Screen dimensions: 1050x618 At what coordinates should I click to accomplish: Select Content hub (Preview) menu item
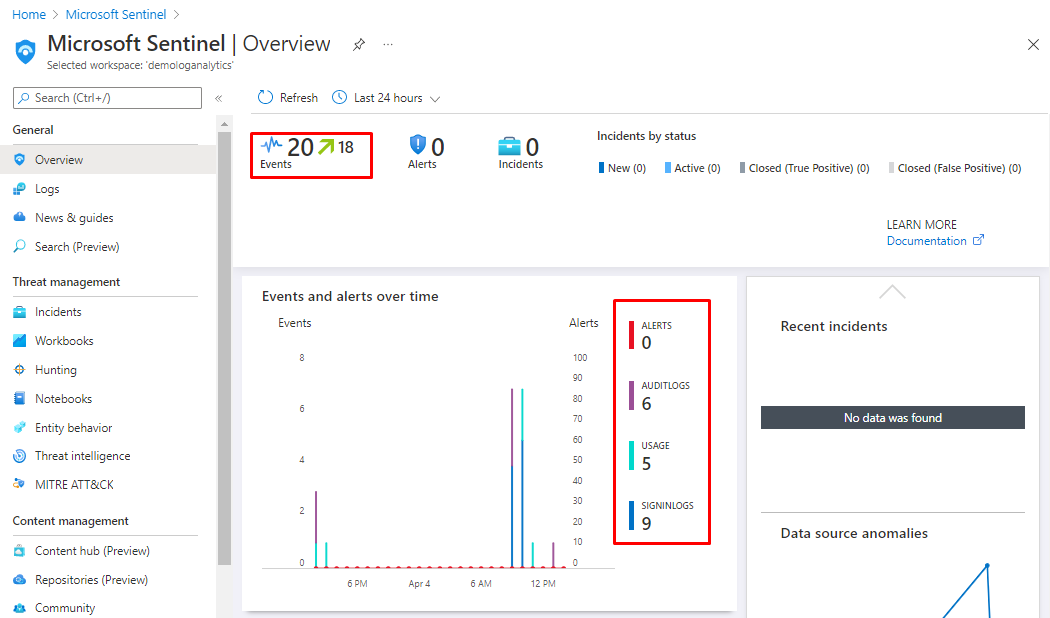tap(92, 551)
